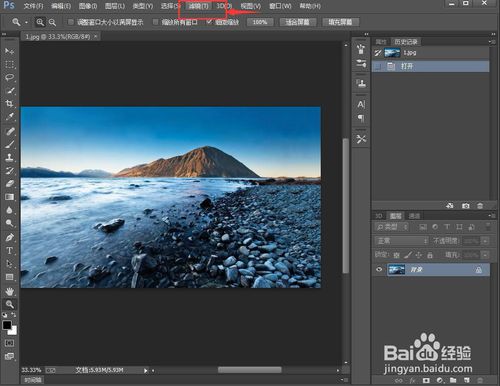Delete current state using history trash icon

(480, 206)
